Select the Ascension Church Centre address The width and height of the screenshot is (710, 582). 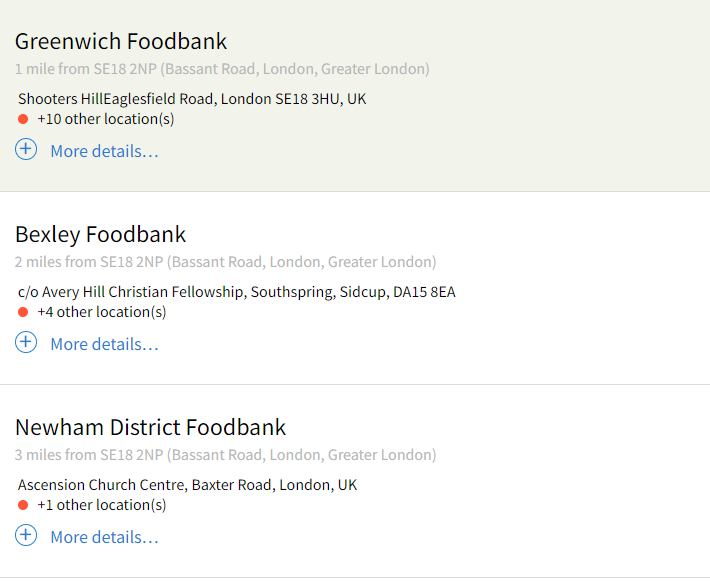187,485
